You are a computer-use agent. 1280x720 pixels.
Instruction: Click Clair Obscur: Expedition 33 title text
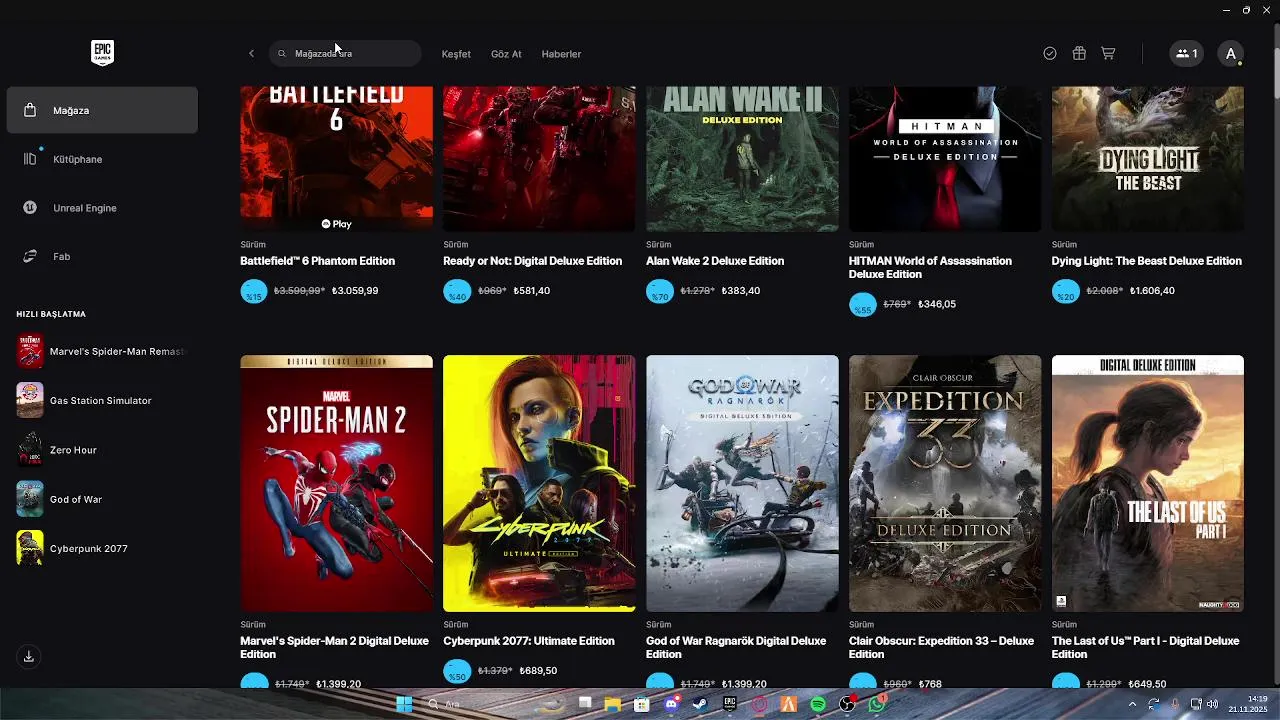(x=941, y=647)
